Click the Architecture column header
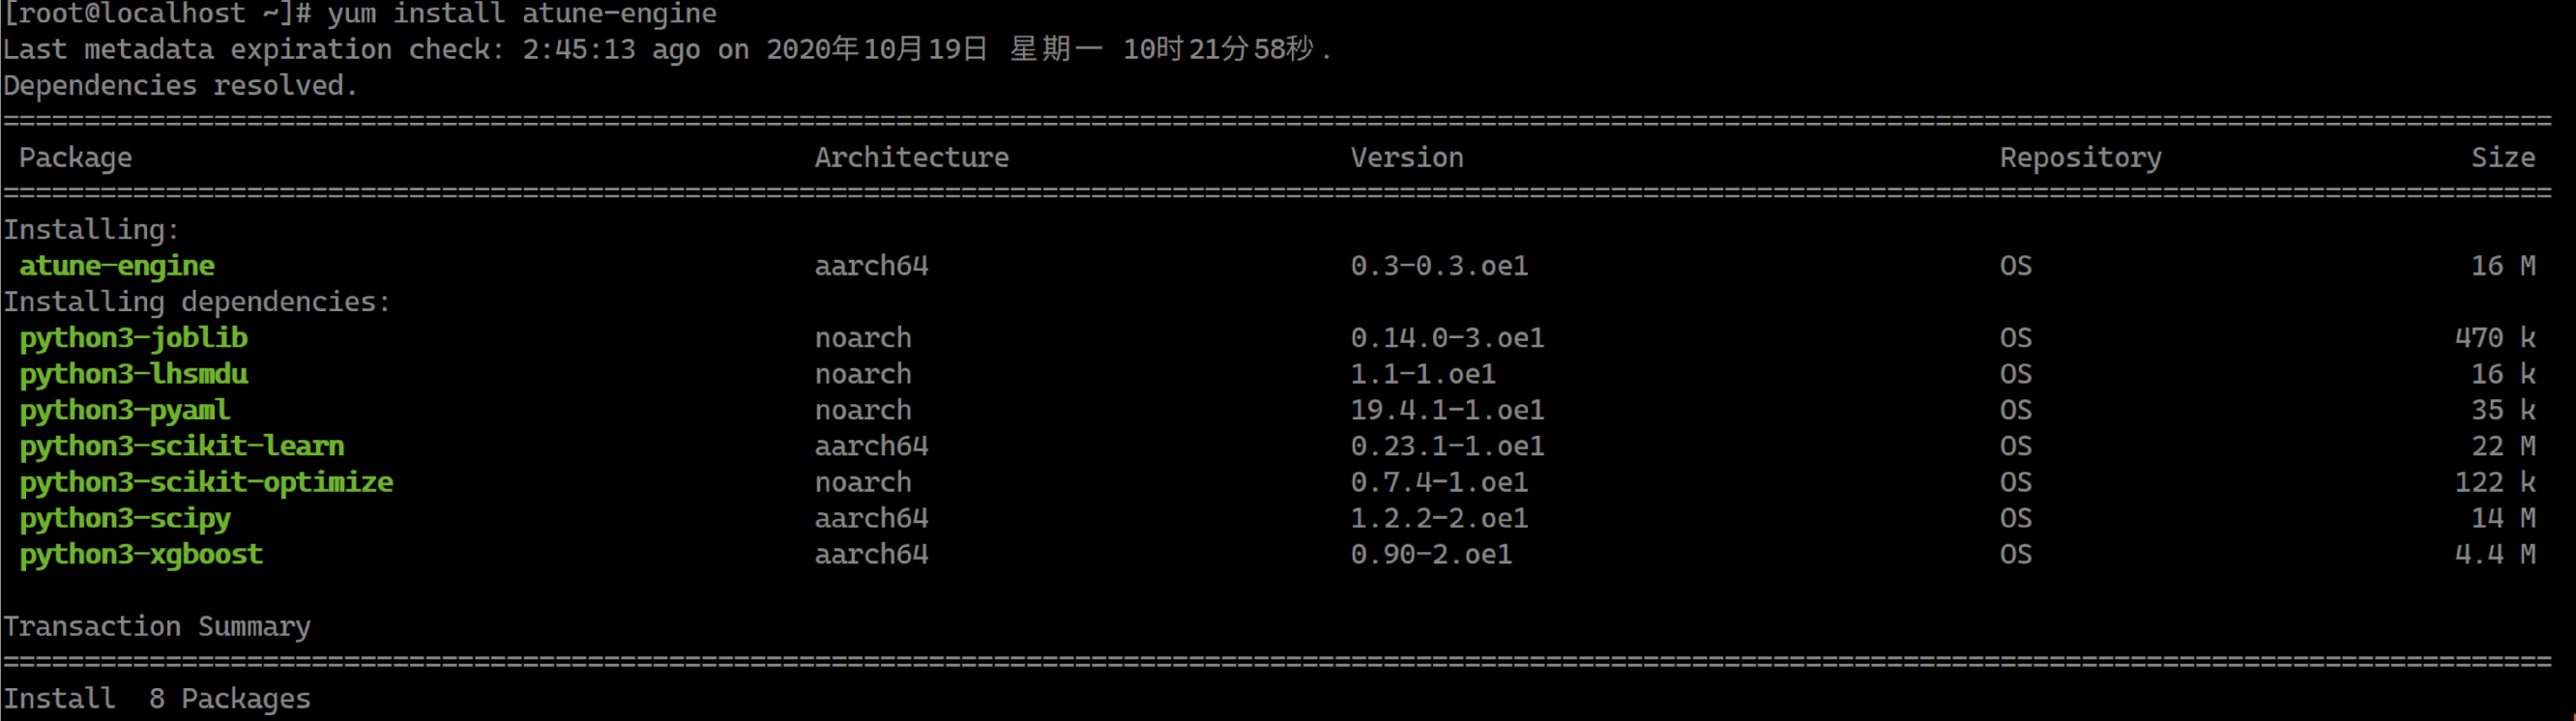The width and height of the screenshot is (2576, 721). tap(911, 158)
